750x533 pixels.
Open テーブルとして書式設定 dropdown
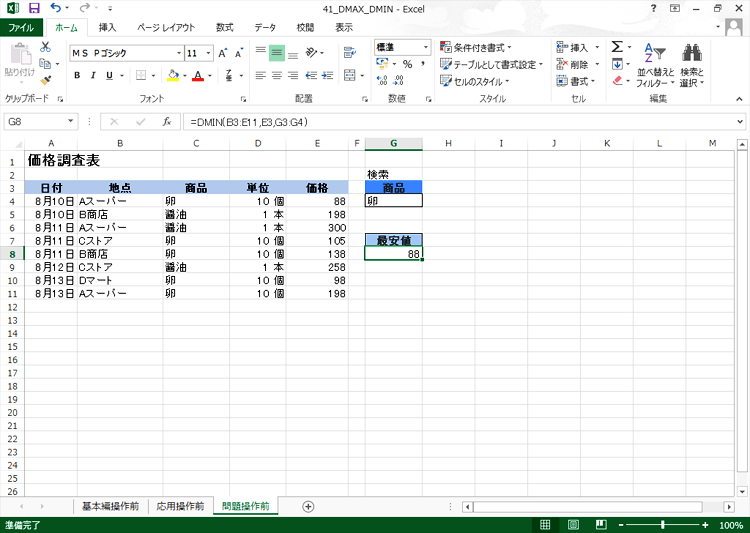tap(492, 65)
